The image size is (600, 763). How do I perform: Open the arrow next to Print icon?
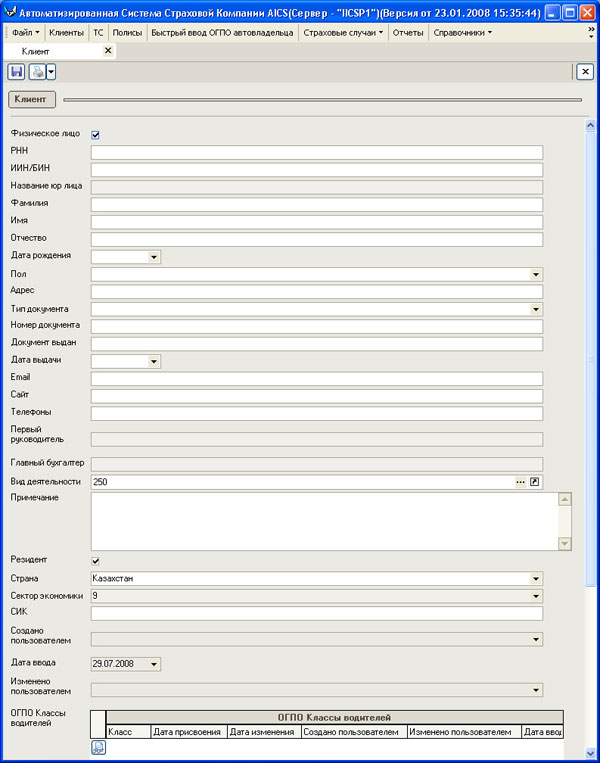pos(51,71)
